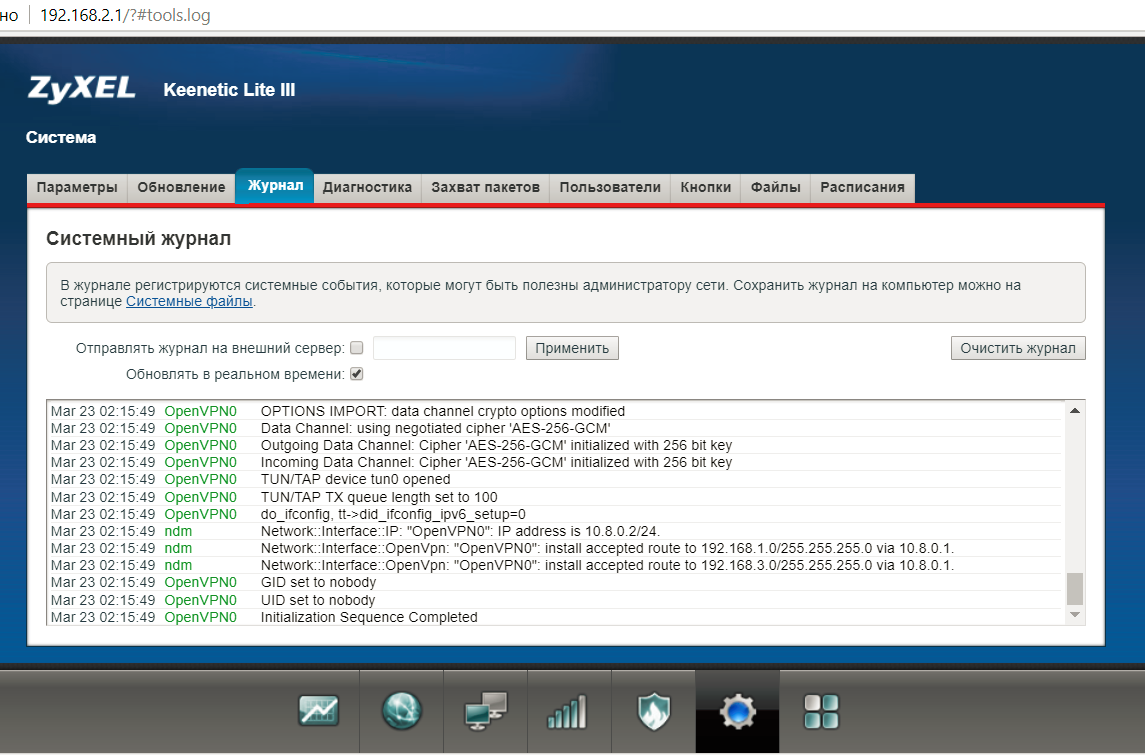Switch to the Параметры tab

77,187
